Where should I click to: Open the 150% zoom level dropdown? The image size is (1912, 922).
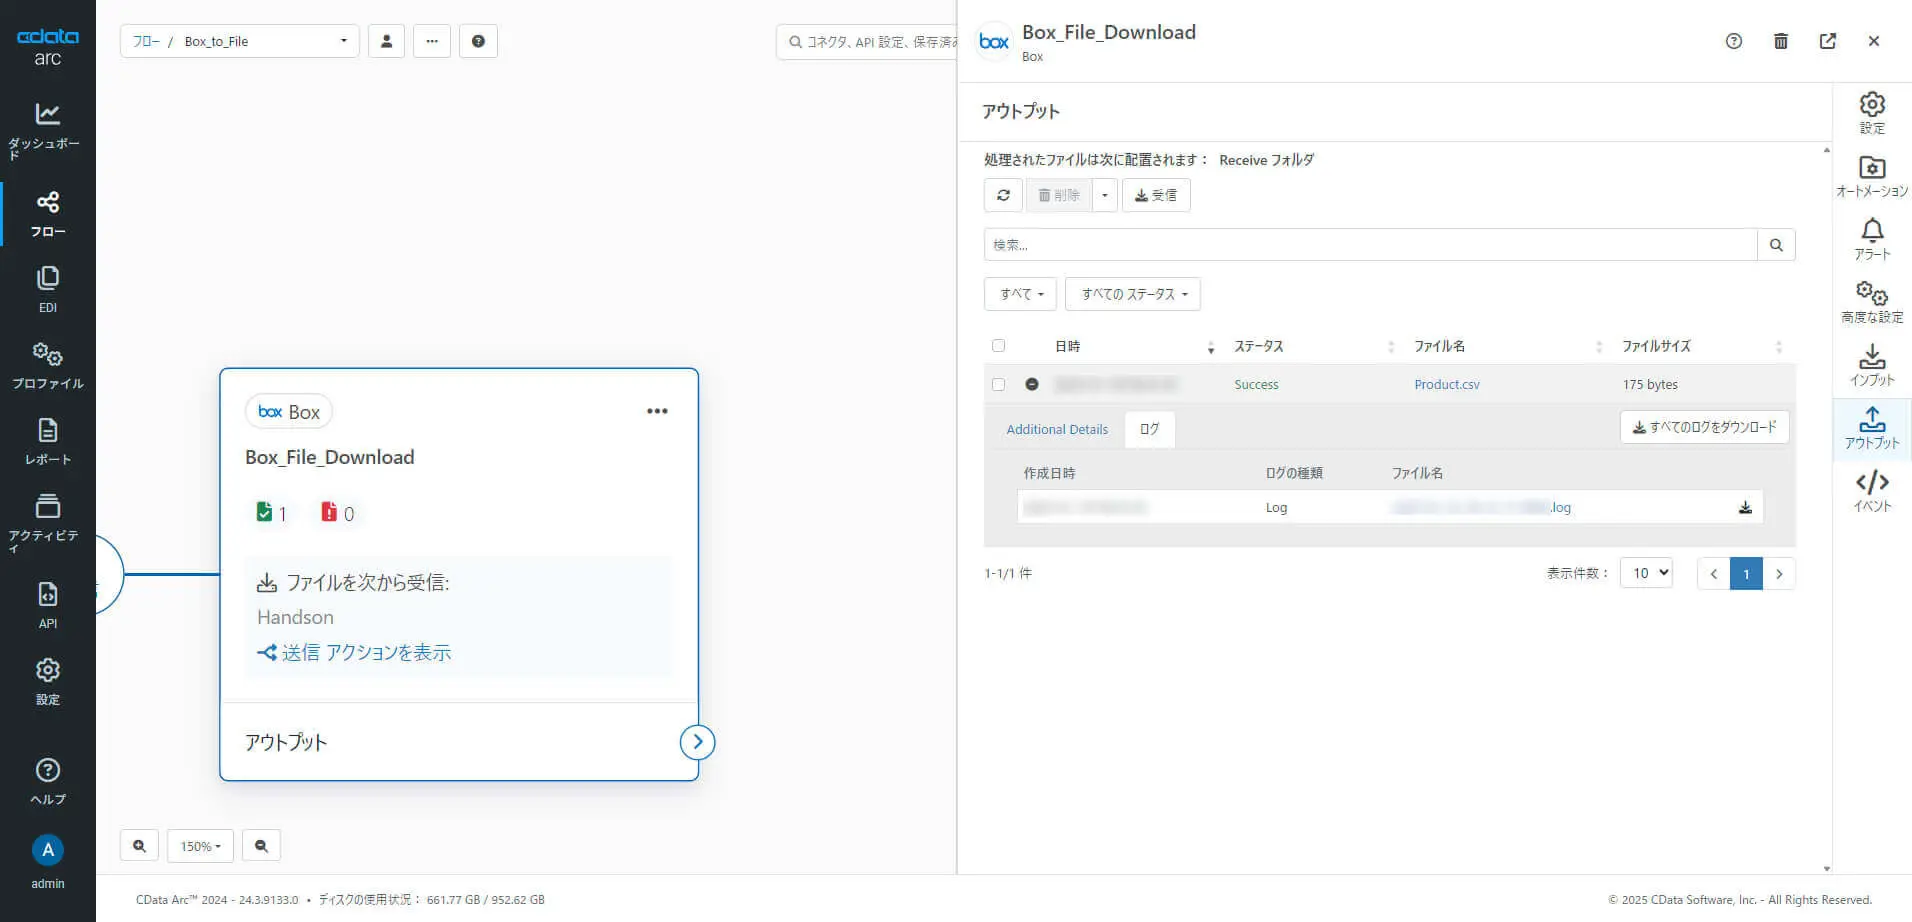click(x=200, y=846)
